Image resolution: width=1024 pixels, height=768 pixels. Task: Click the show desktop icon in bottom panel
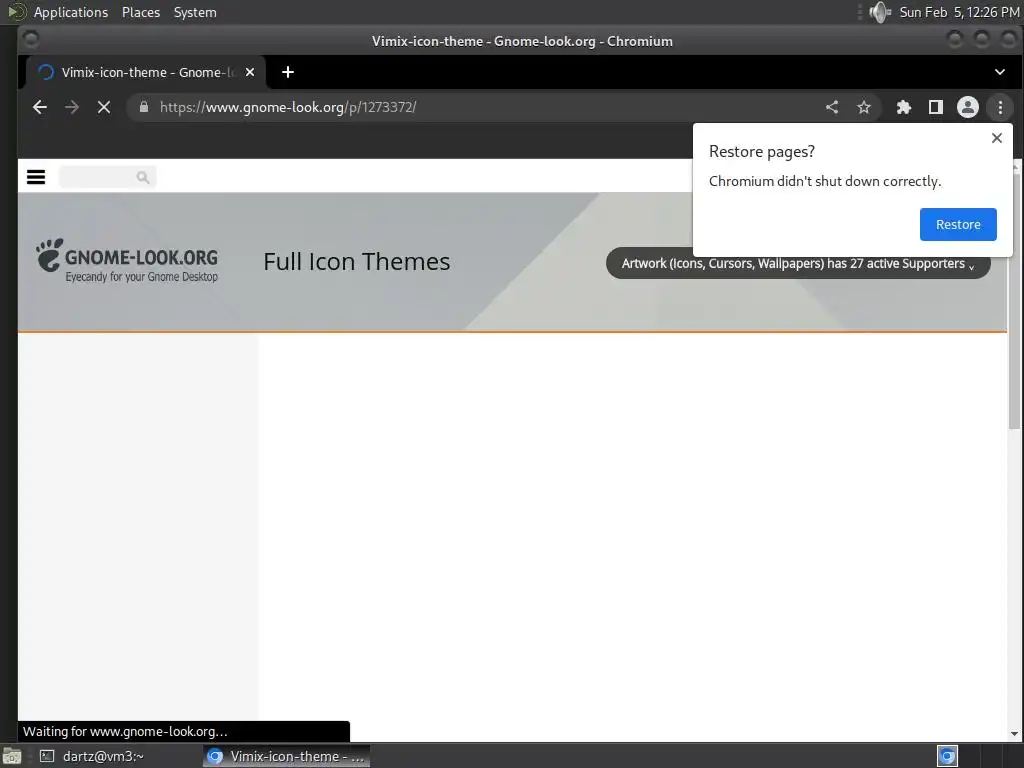pos(12,756)
